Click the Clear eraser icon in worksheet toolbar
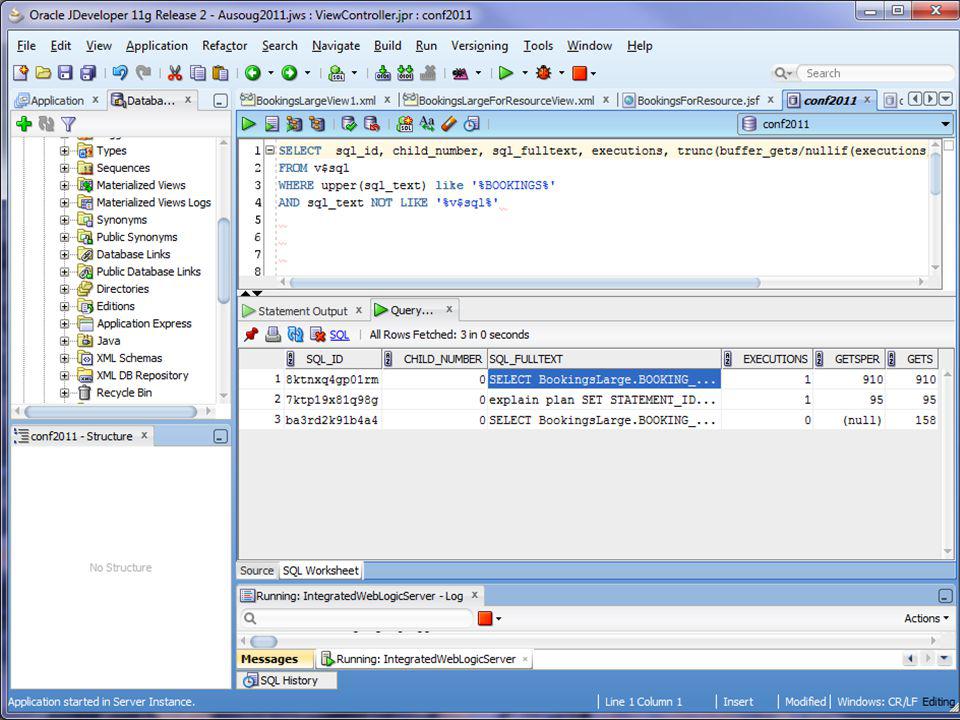This screenshot has height=720, width=960. [449, 124]
